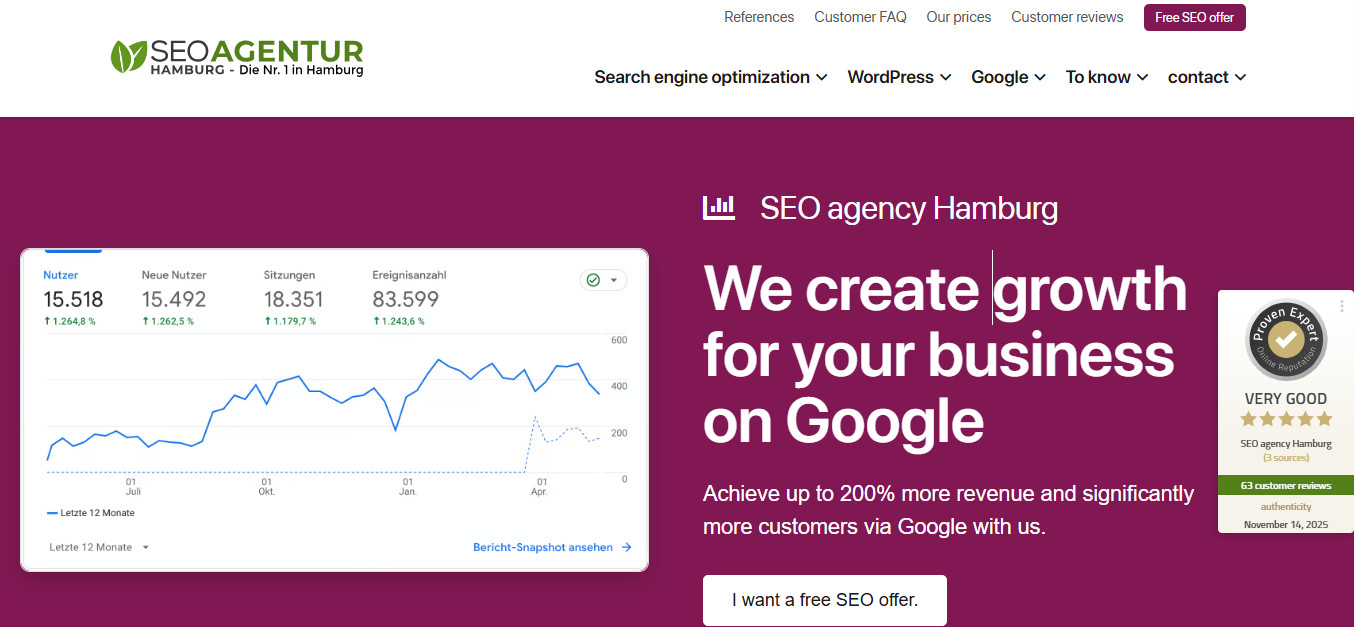Click the bar chart icon beside heading
1355x627 pixels.
(719, 207)
